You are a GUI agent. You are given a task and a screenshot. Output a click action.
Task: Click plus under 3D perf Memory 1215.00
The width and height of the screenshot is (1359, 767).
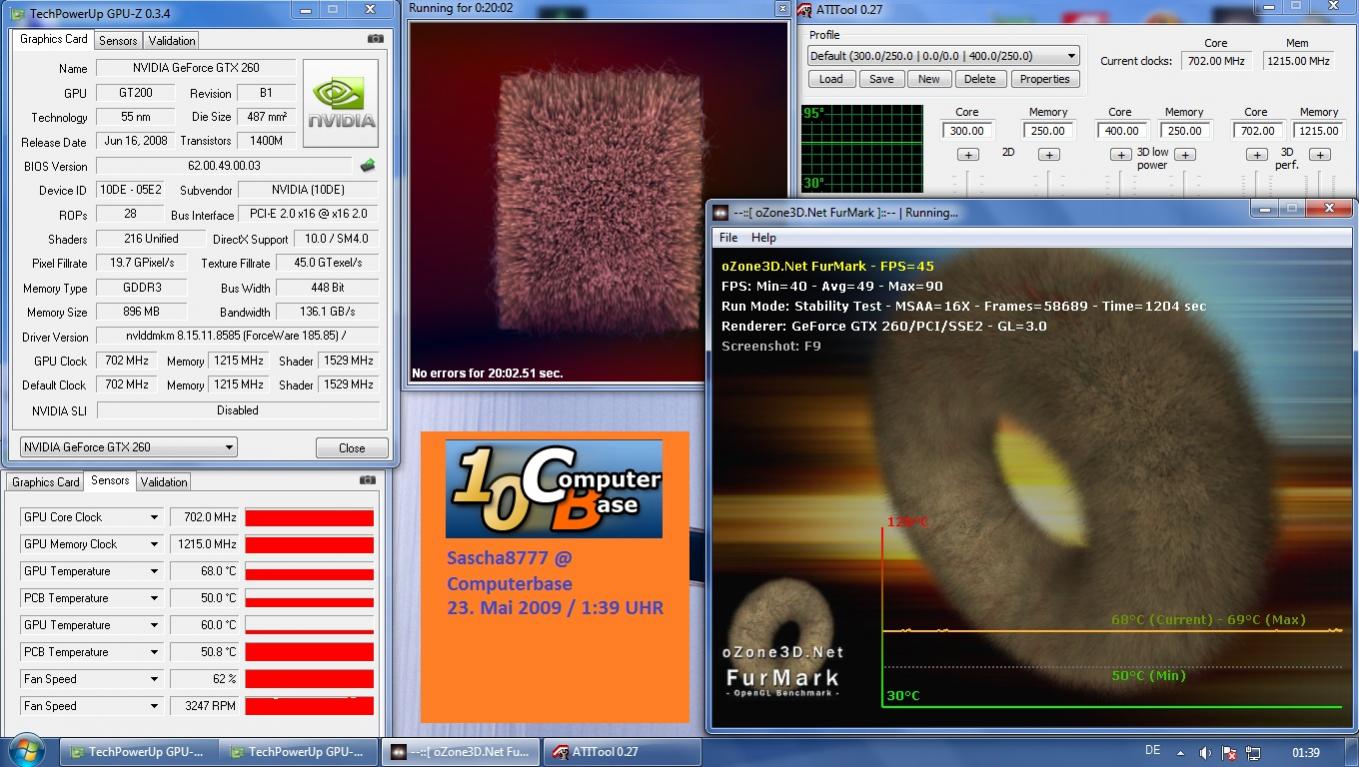tap(1319, 154)
